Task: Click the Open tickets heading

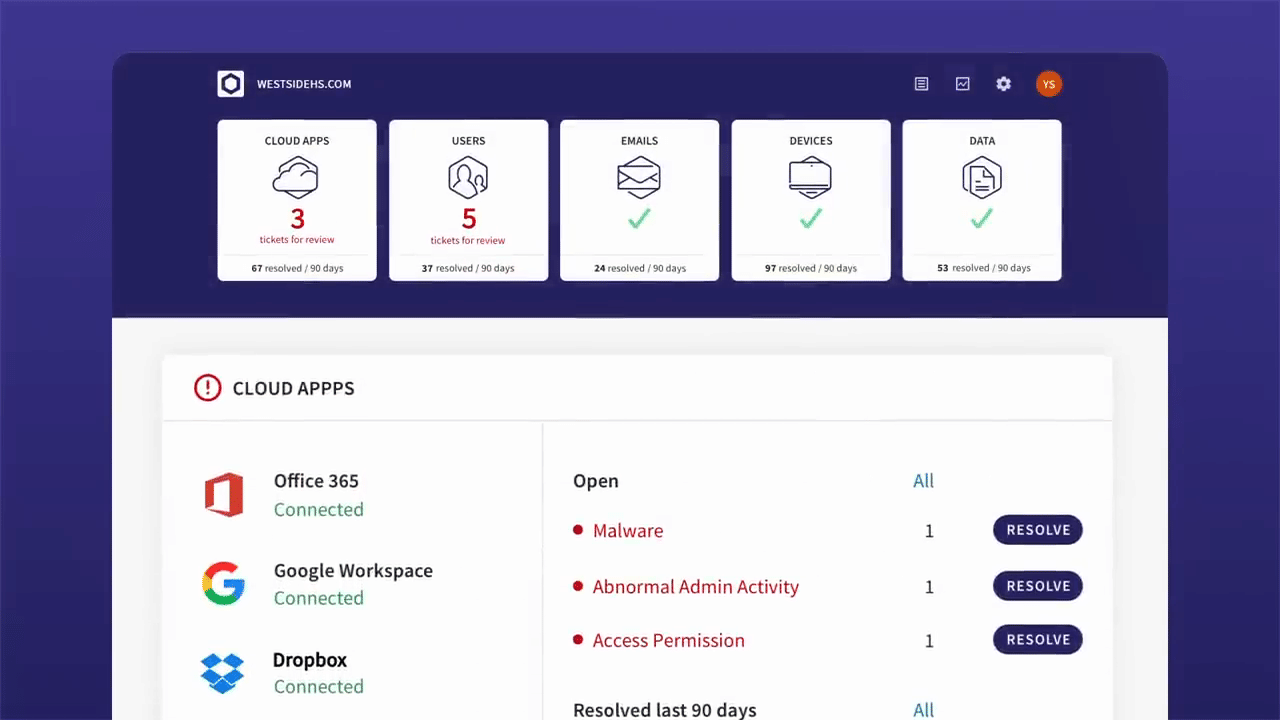Action: (596, 481)
